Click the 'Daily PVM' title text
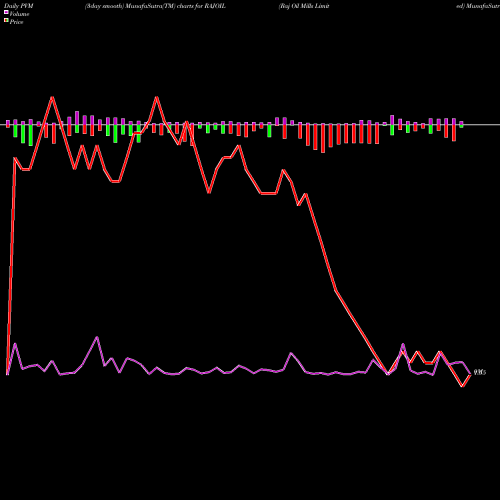500x500 pixels. click(x=19, y=6)
